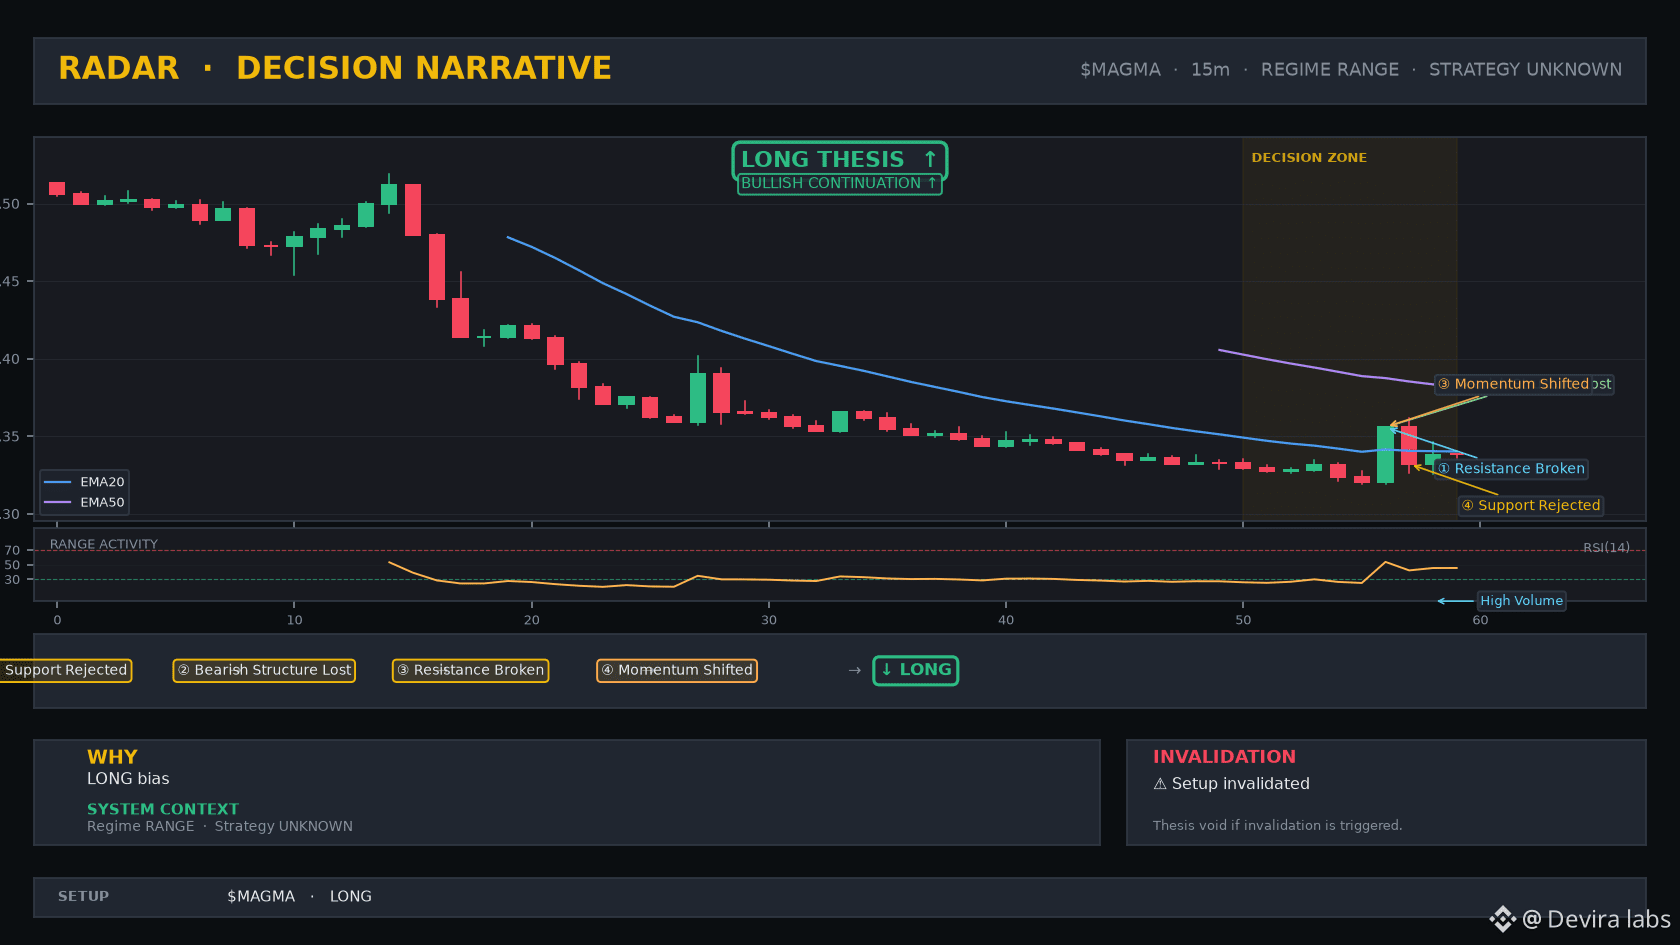
Task: Select the BULLISH CONTINUATION tag
Action: tap(840, 184)
